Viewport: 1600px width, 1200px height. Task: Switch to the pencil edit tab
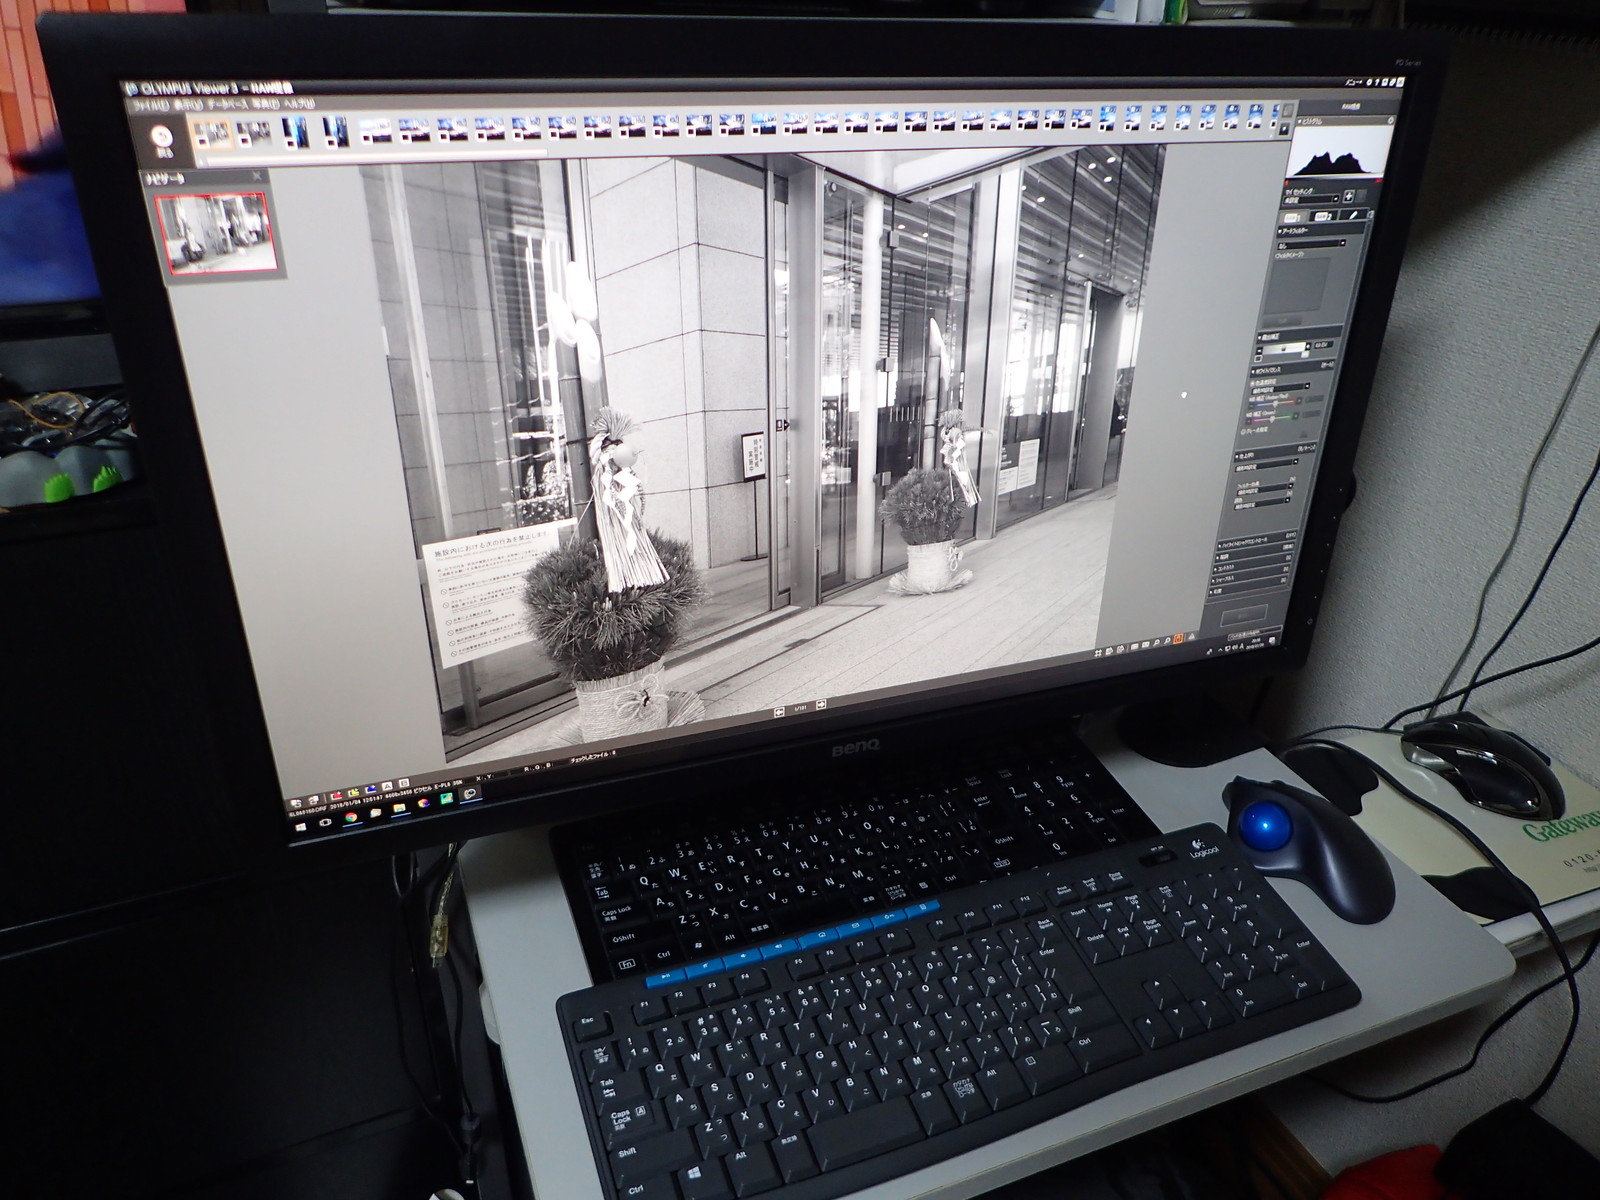[1352, 213]
